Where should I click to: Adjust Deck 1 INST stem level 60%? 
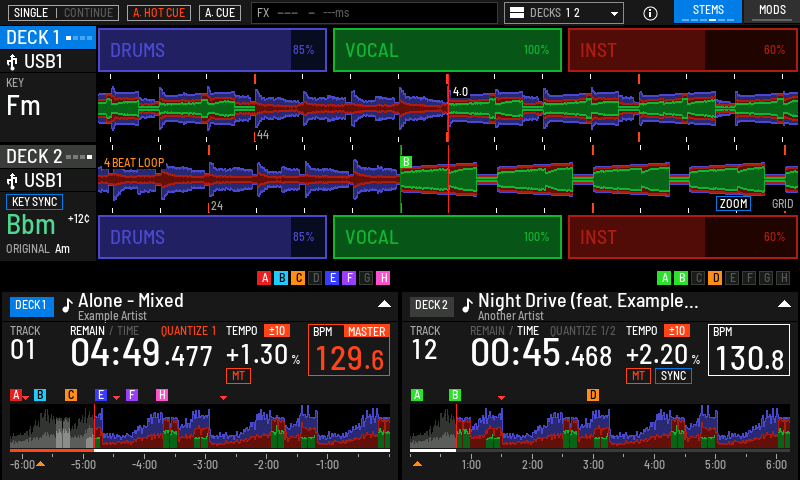coord(683,50)
